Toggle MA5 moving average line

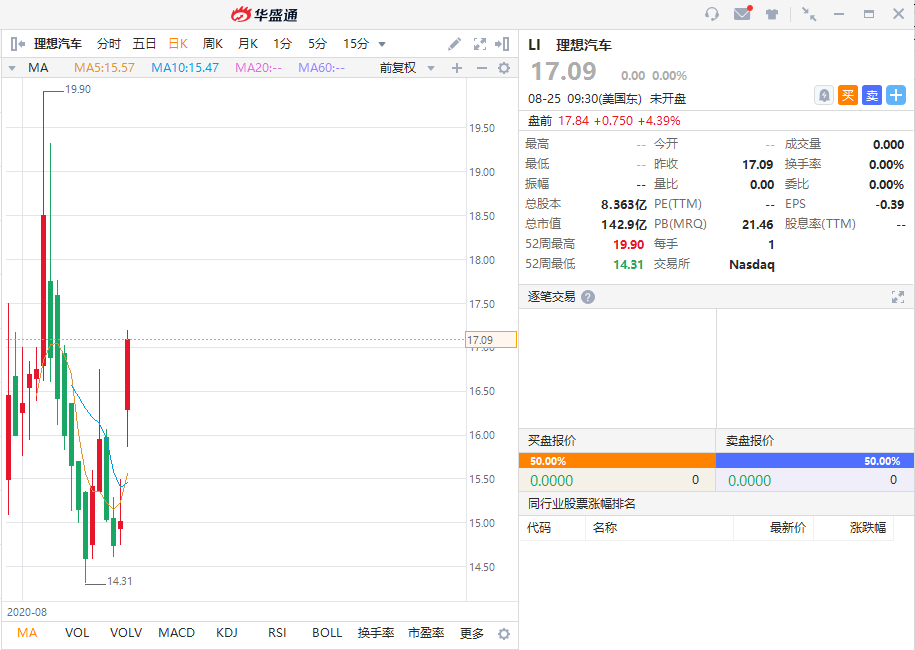tap(104, 68)
